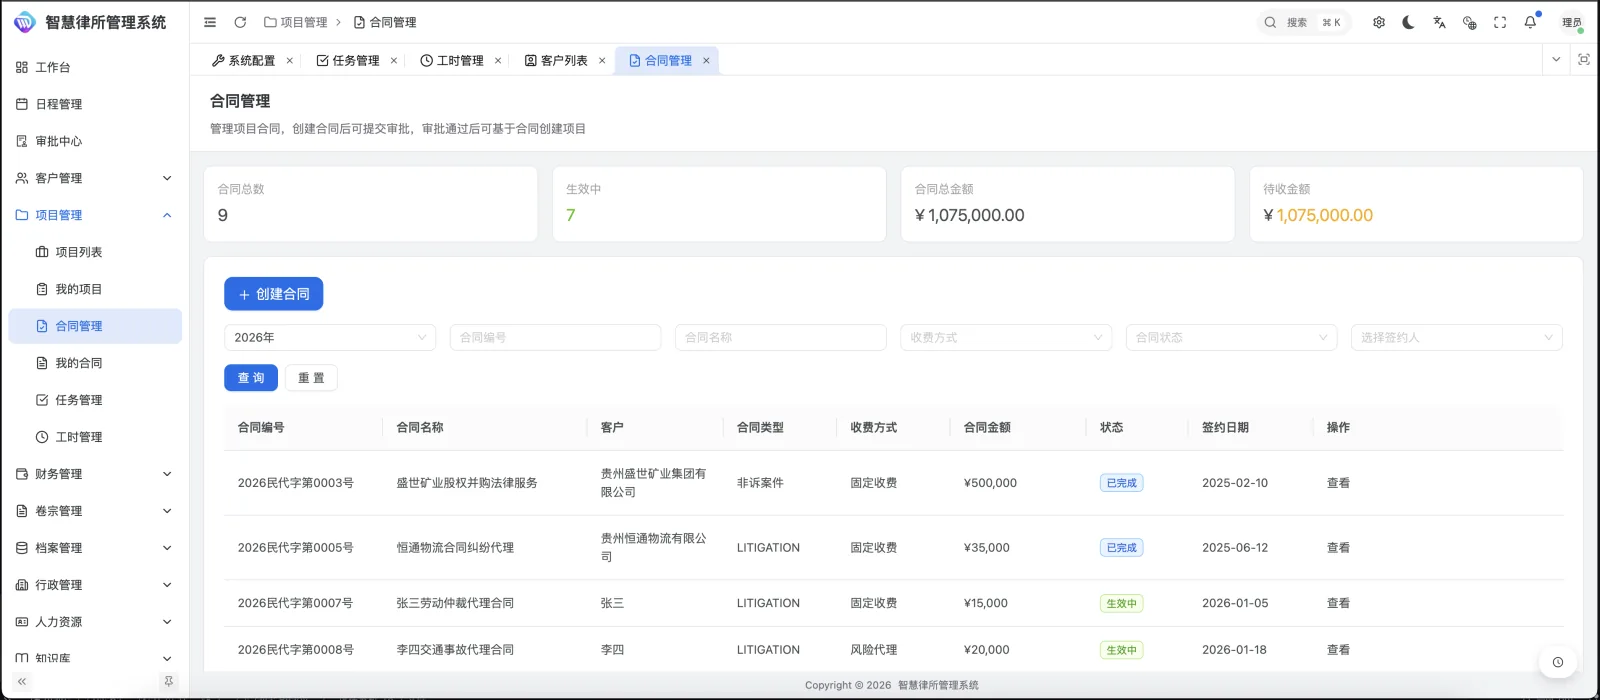Close the 任务管理 tab
1600x700 pixels.
pyautogui.click(x=394, y=61)
